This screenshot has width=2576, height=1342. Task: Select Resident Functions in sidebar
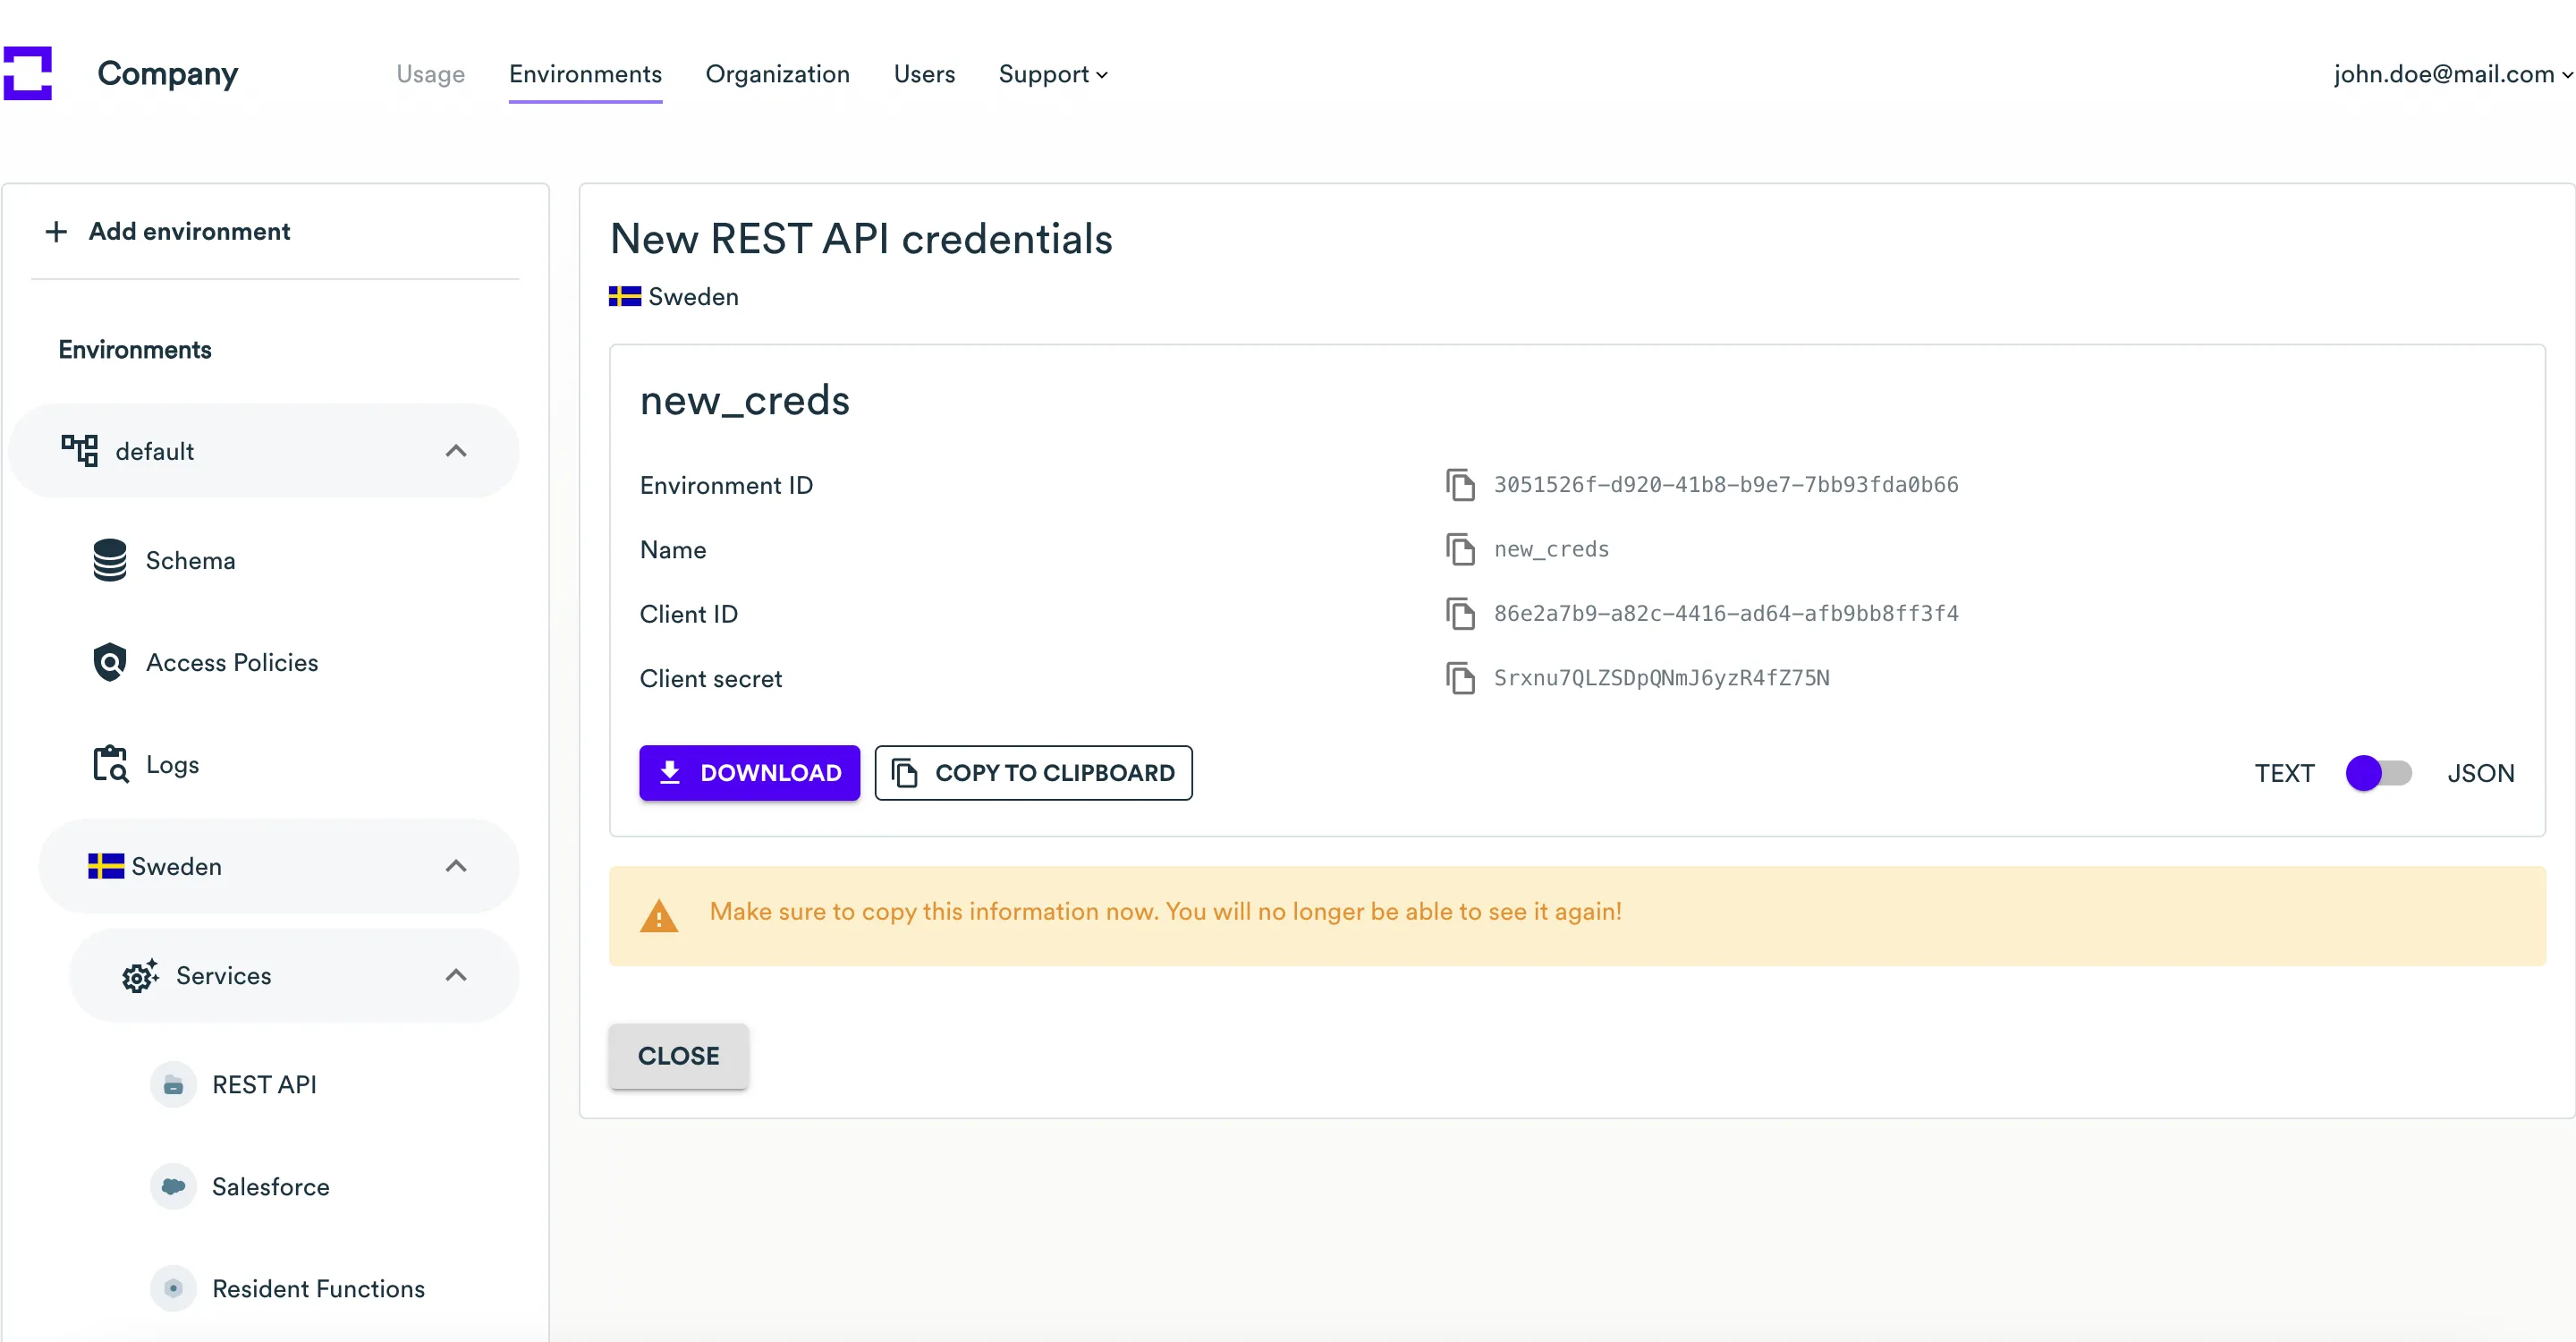pyautogui.click(x=317, y=1288)
